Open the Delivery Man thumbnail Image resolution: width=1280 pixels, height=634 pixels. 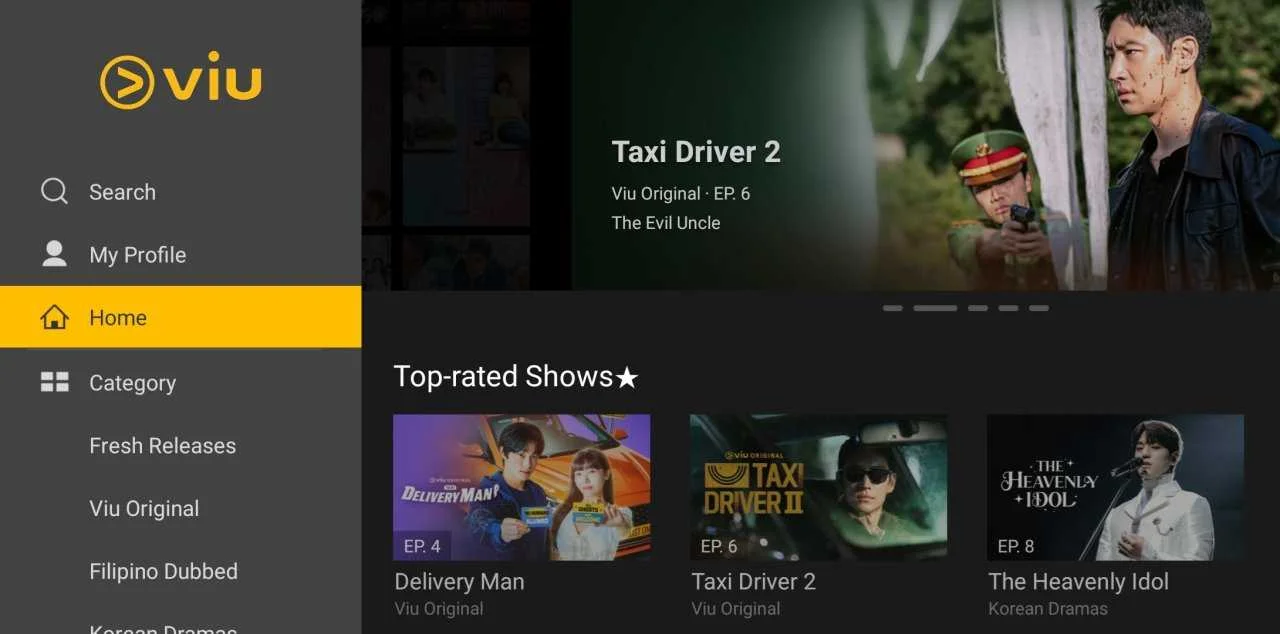(x=522, y=487)
